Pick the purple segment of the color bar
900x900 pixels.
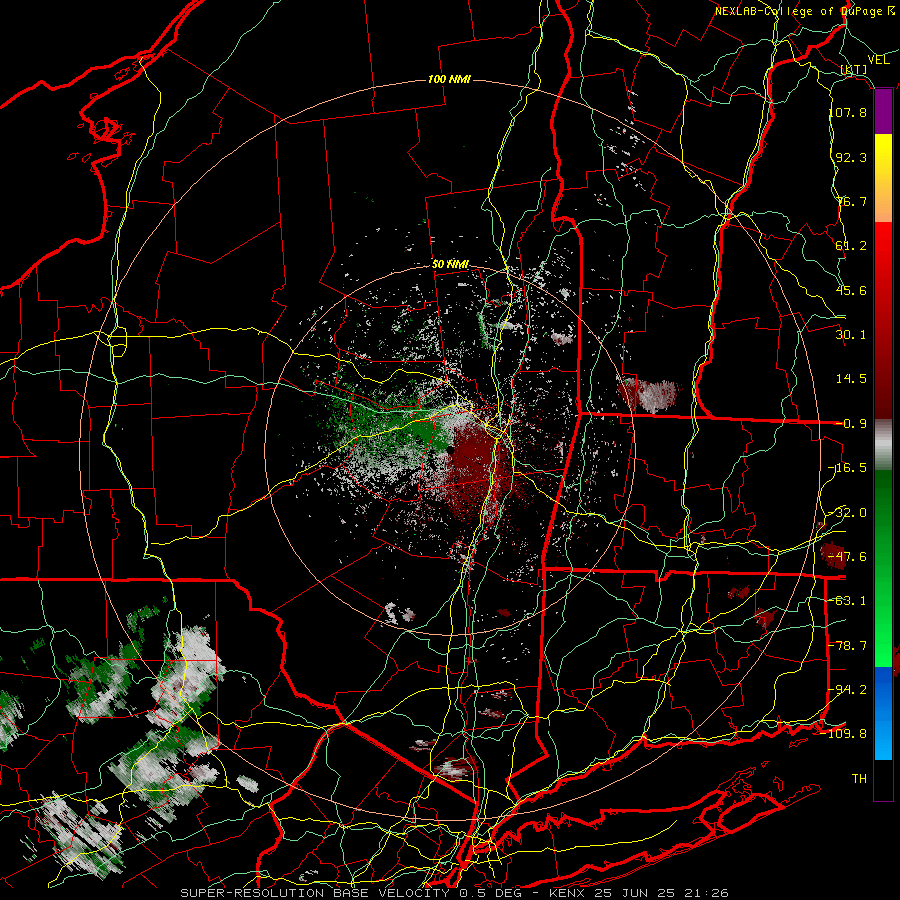point(883,112)
